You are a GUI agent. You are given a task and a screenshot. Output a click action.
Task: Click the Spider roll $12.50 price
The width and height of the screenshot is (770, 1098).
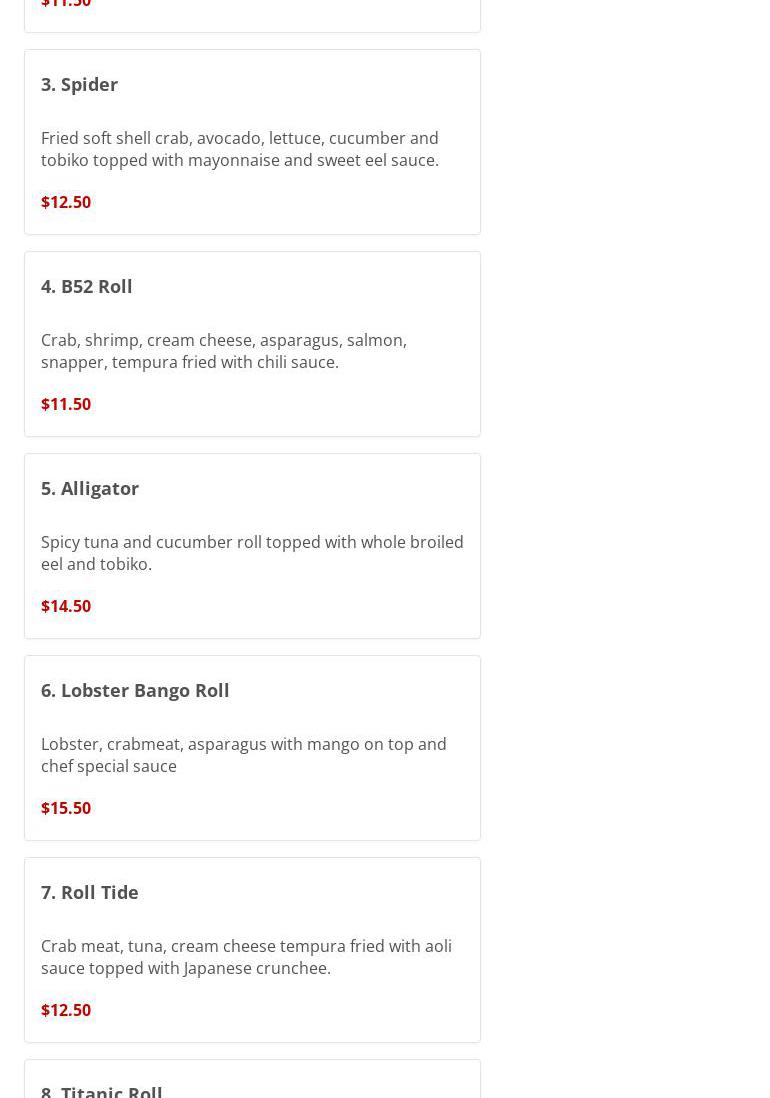pos(66,202)
